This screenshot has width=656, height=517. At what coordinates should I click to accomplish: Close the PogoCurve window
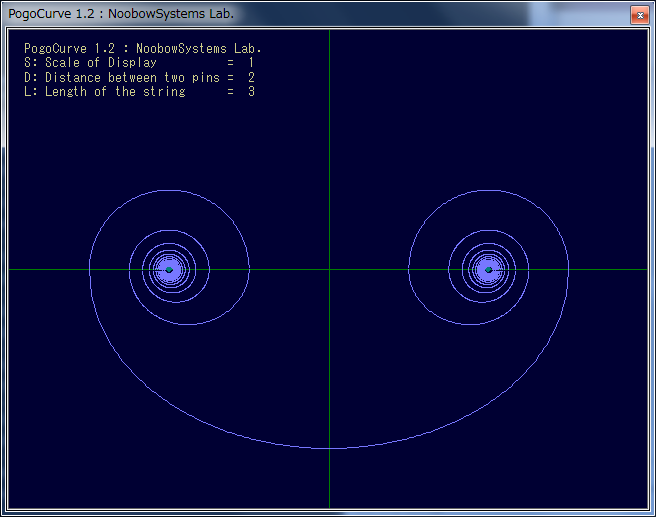640,15
